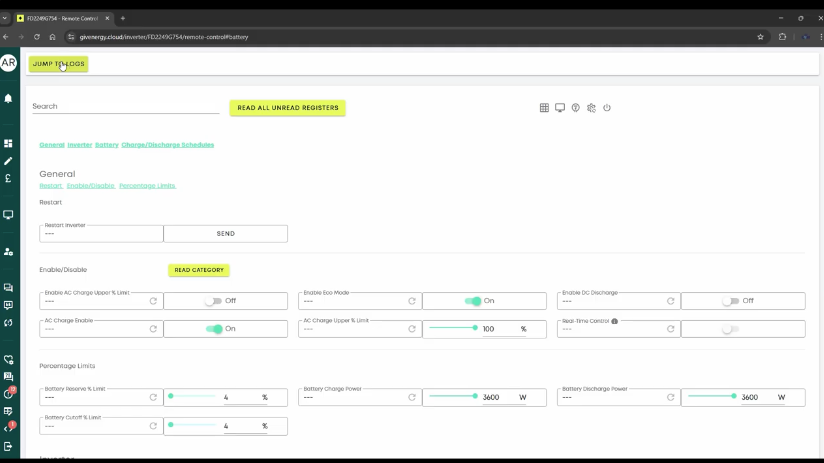824x463 pixels.
Task: Toggle the Enable AC Charge Upper % Limit switch
Action: coord(212,301)
